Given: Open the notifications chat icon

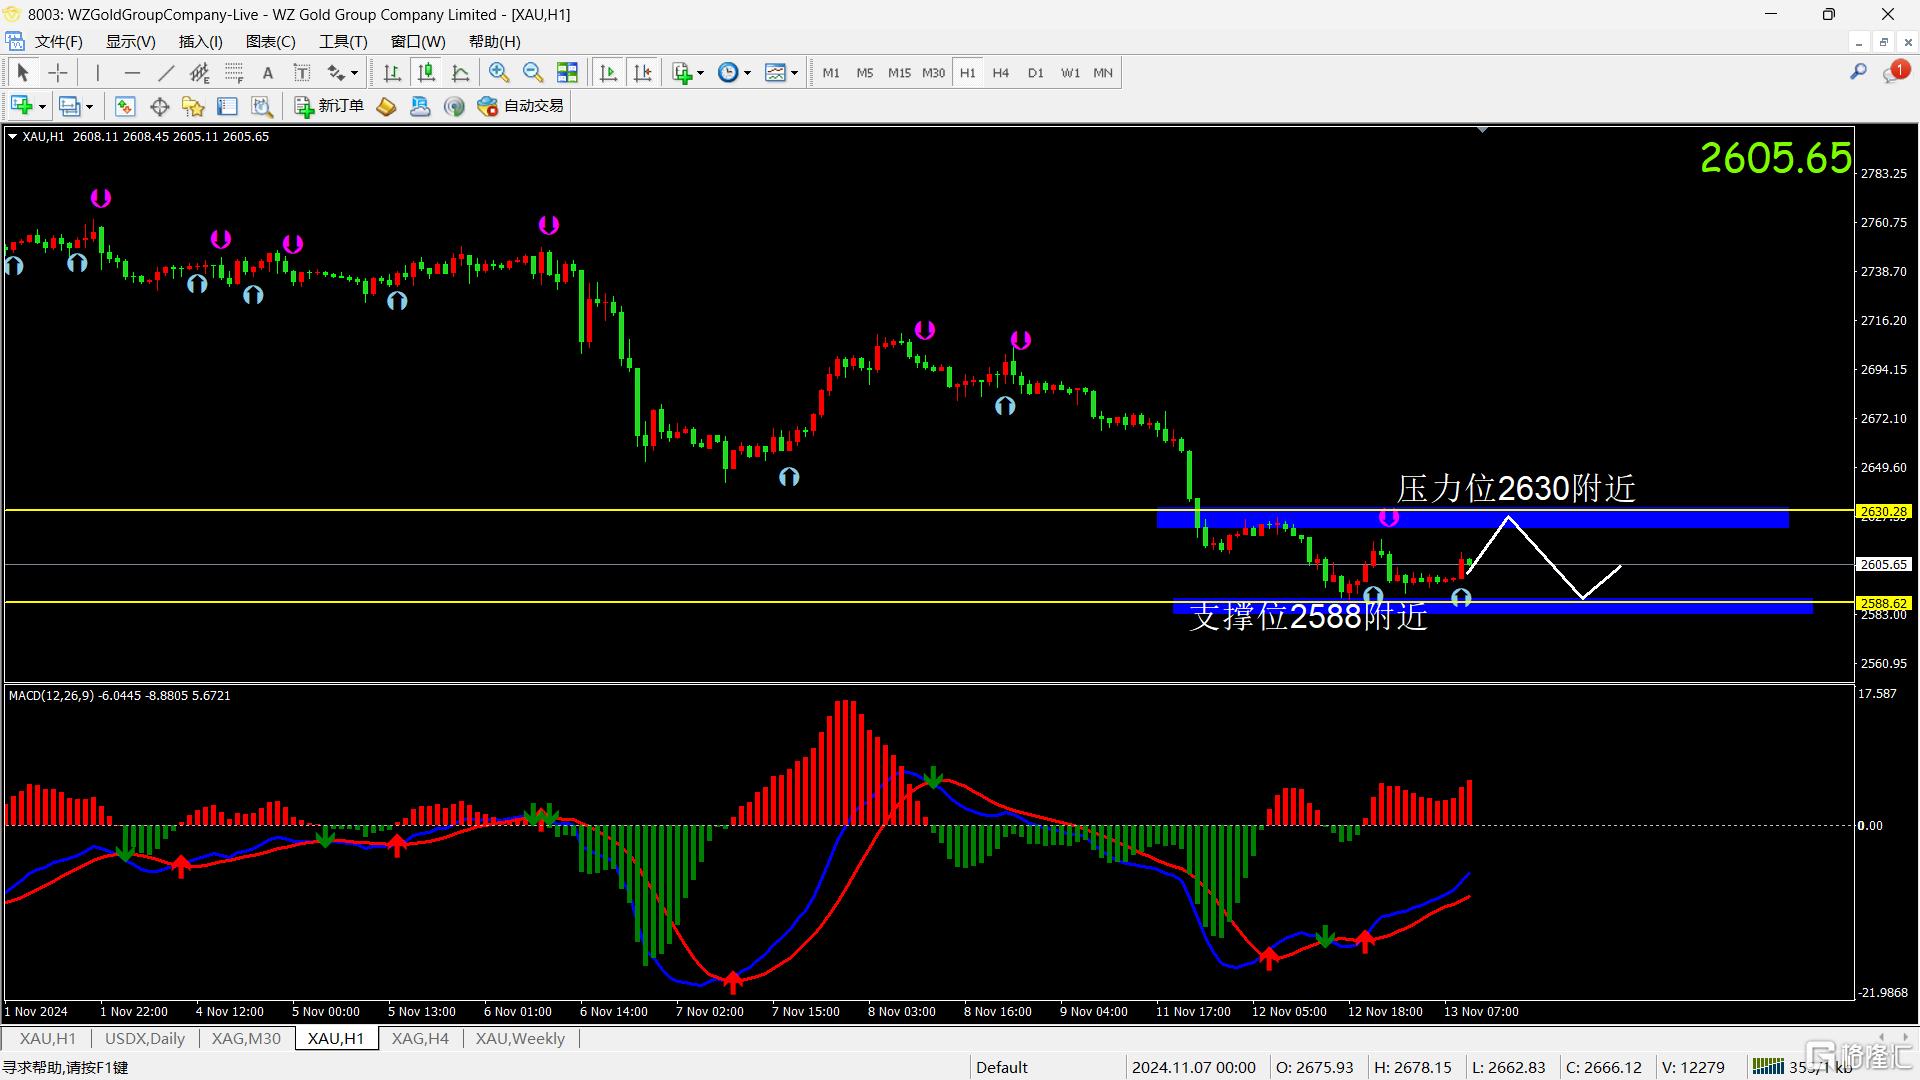Looking at the screenshot, I should click(1895, 72).
